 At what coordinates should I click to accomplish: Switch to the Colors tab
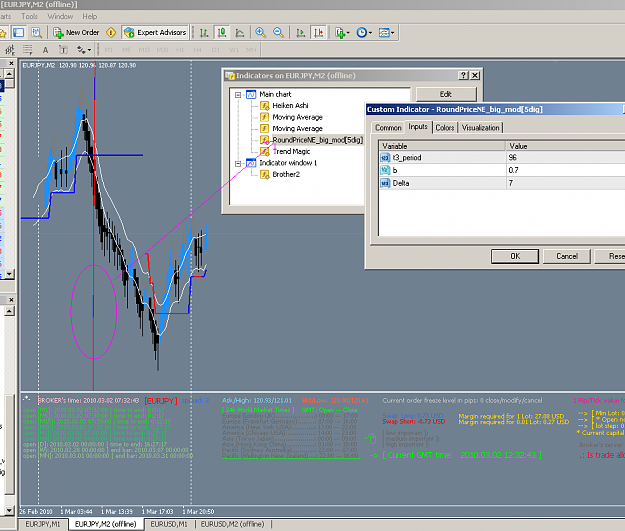(444, 128)
